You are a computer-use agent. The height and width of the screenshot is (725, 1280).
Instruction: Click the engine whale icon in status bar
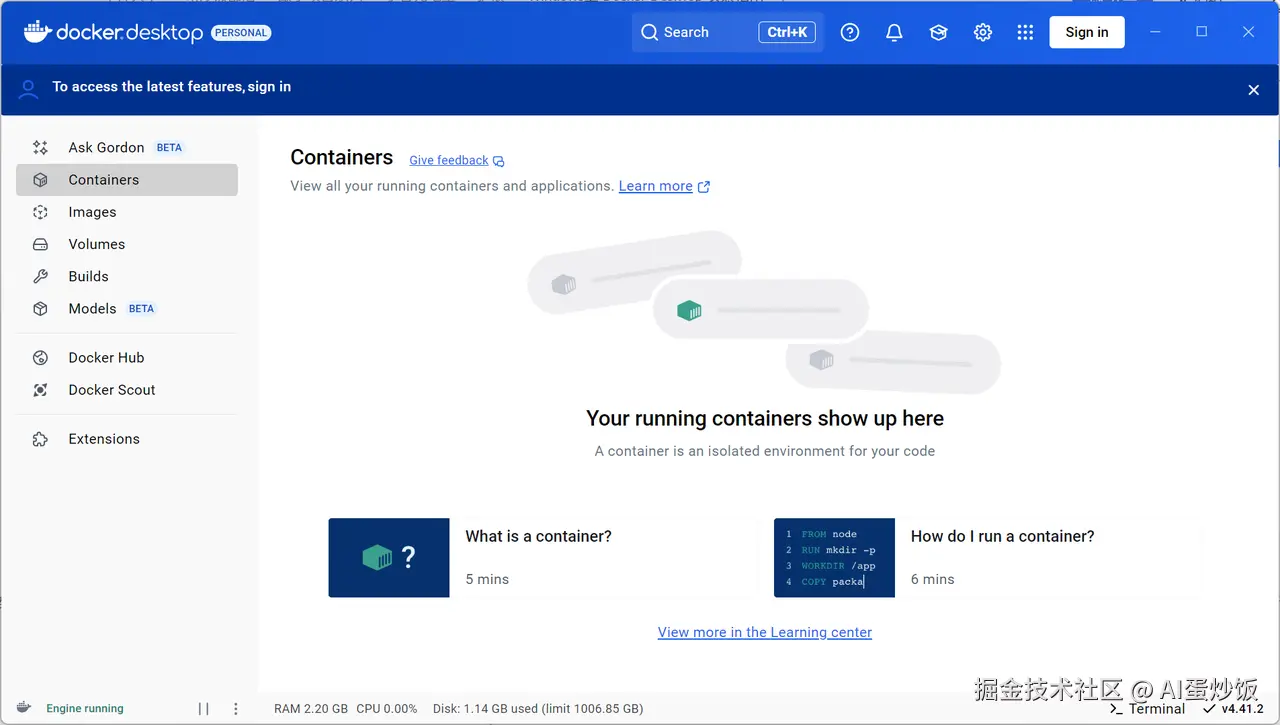24,708
